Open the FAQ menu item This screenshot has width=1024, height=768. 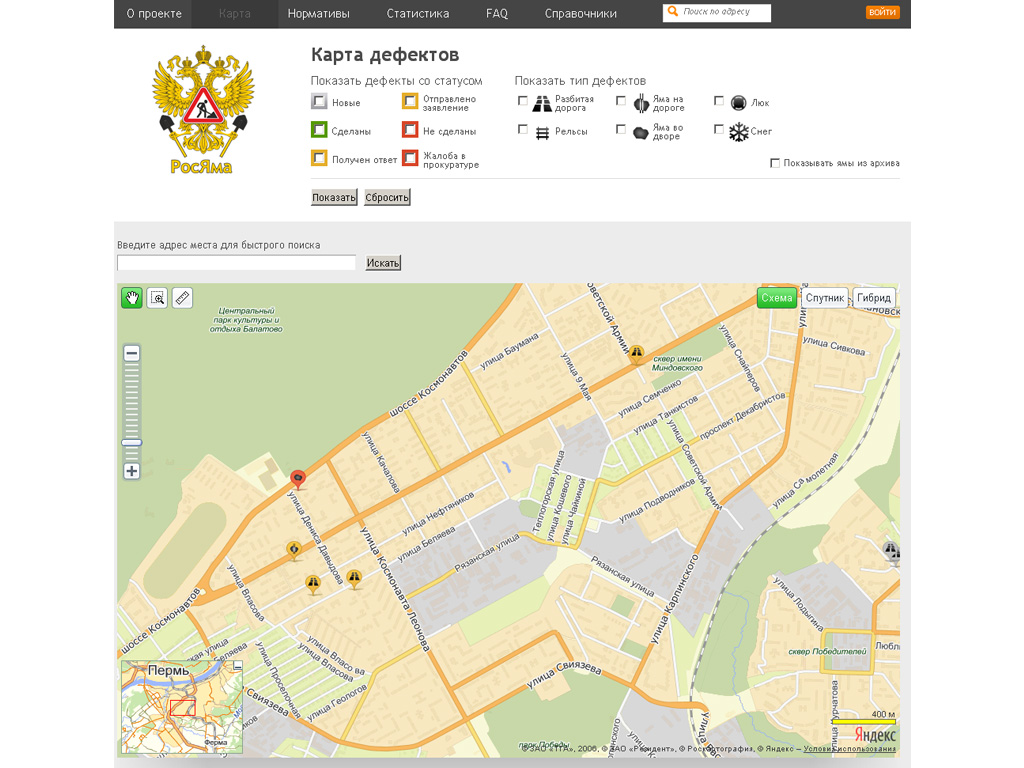(x=497, y=14)
